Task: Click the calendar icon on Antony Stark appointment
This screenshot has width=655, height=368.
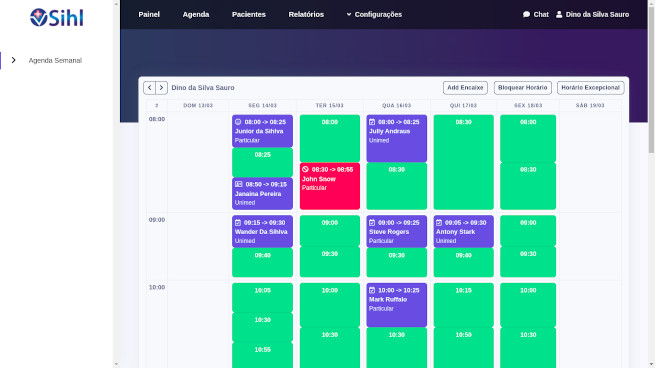Action: click(439, 223)
